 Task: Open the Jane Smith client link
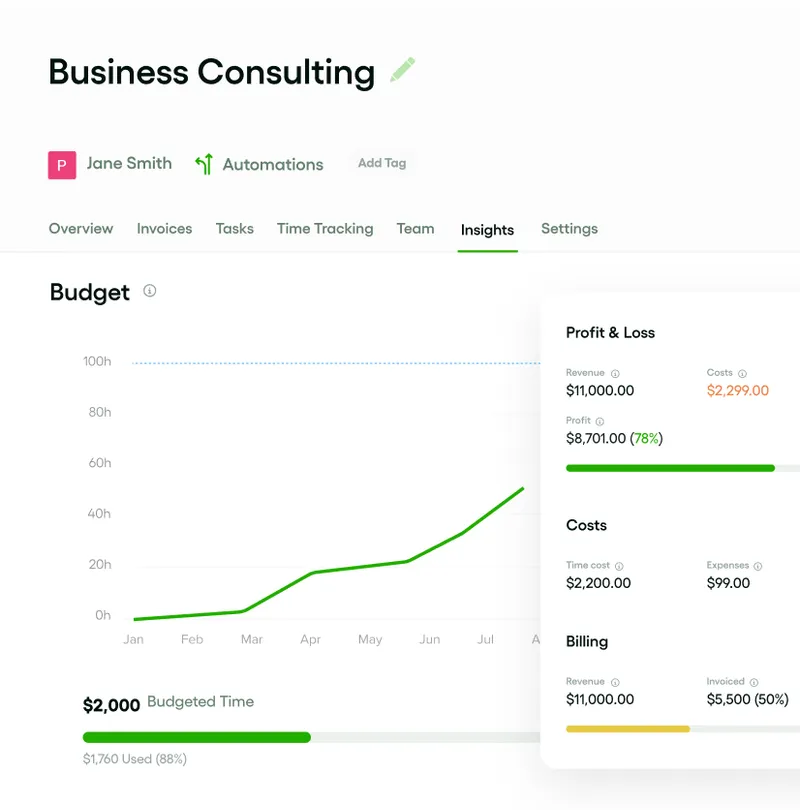(129, 164)
